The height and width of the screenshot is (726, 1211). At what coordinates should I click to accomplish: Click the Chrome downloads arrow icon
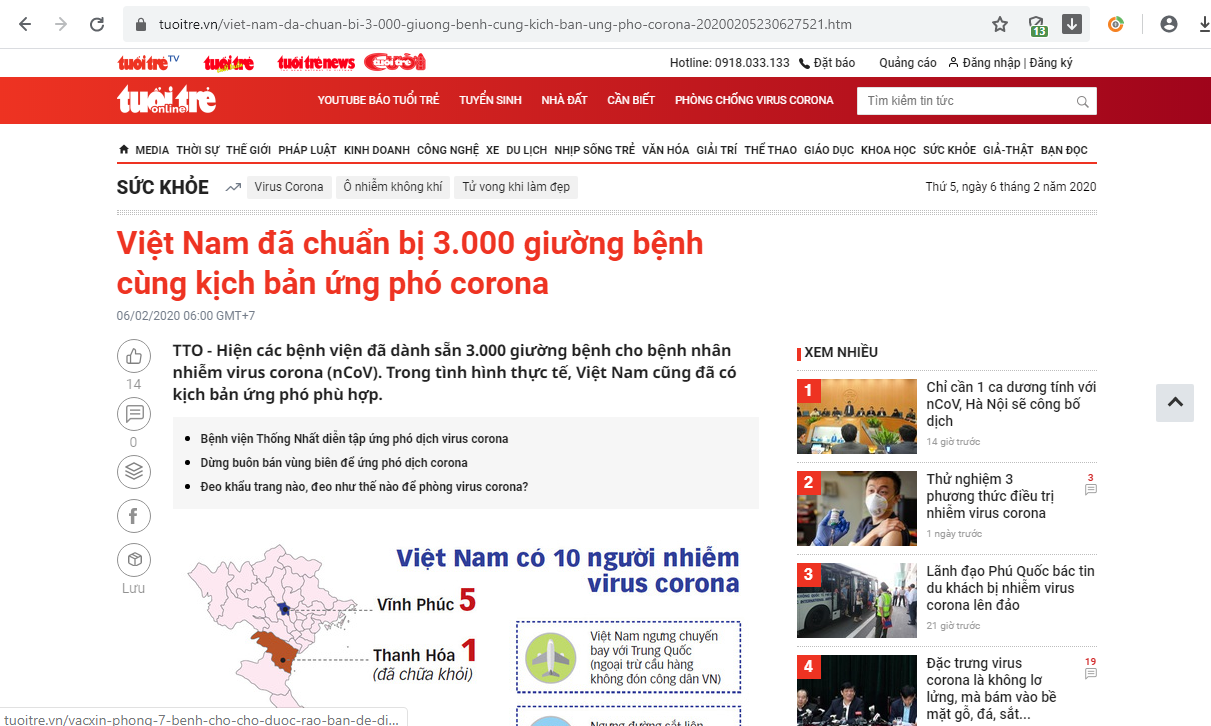click(1205, 25)
